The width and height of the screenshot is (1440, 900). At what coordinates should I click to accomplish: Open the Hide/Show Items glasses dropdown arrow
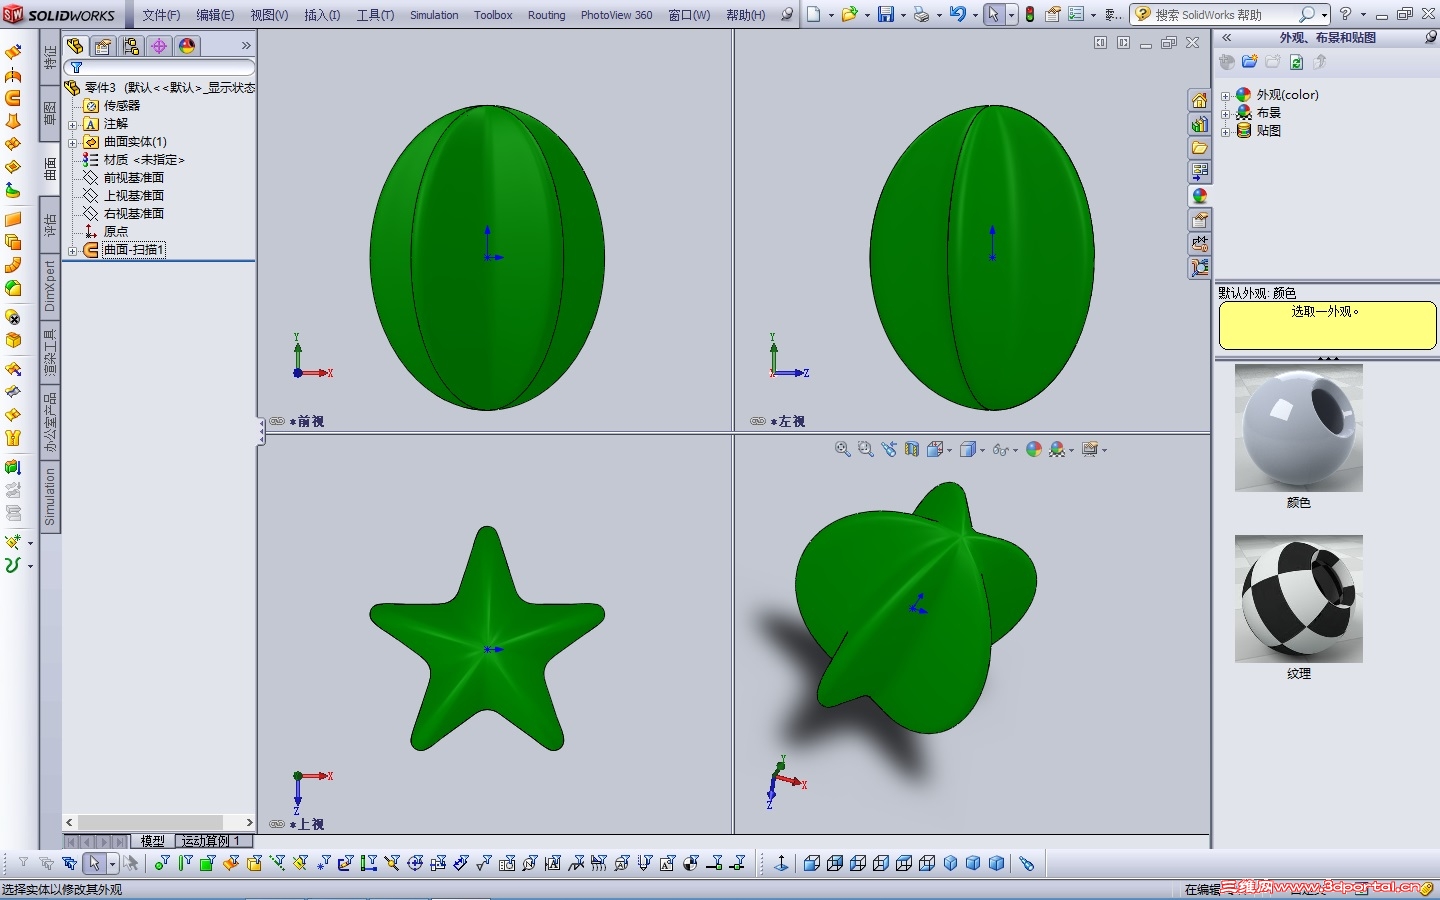coord(1015,450)
